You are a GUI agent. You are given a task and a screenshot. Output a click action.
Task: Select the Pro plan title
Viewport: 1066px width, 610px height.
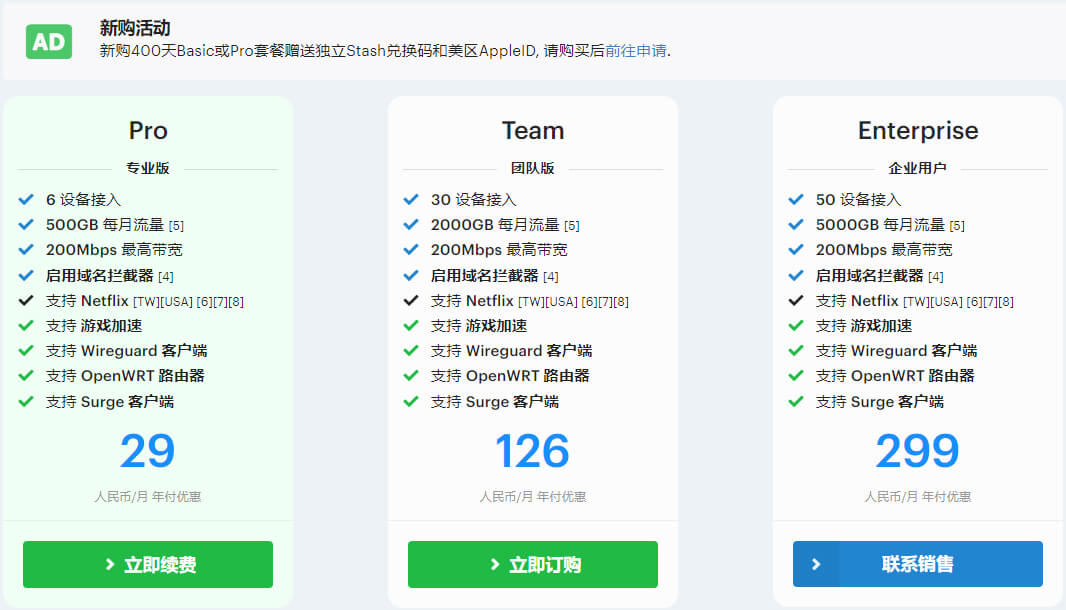(x=148, y=131)
